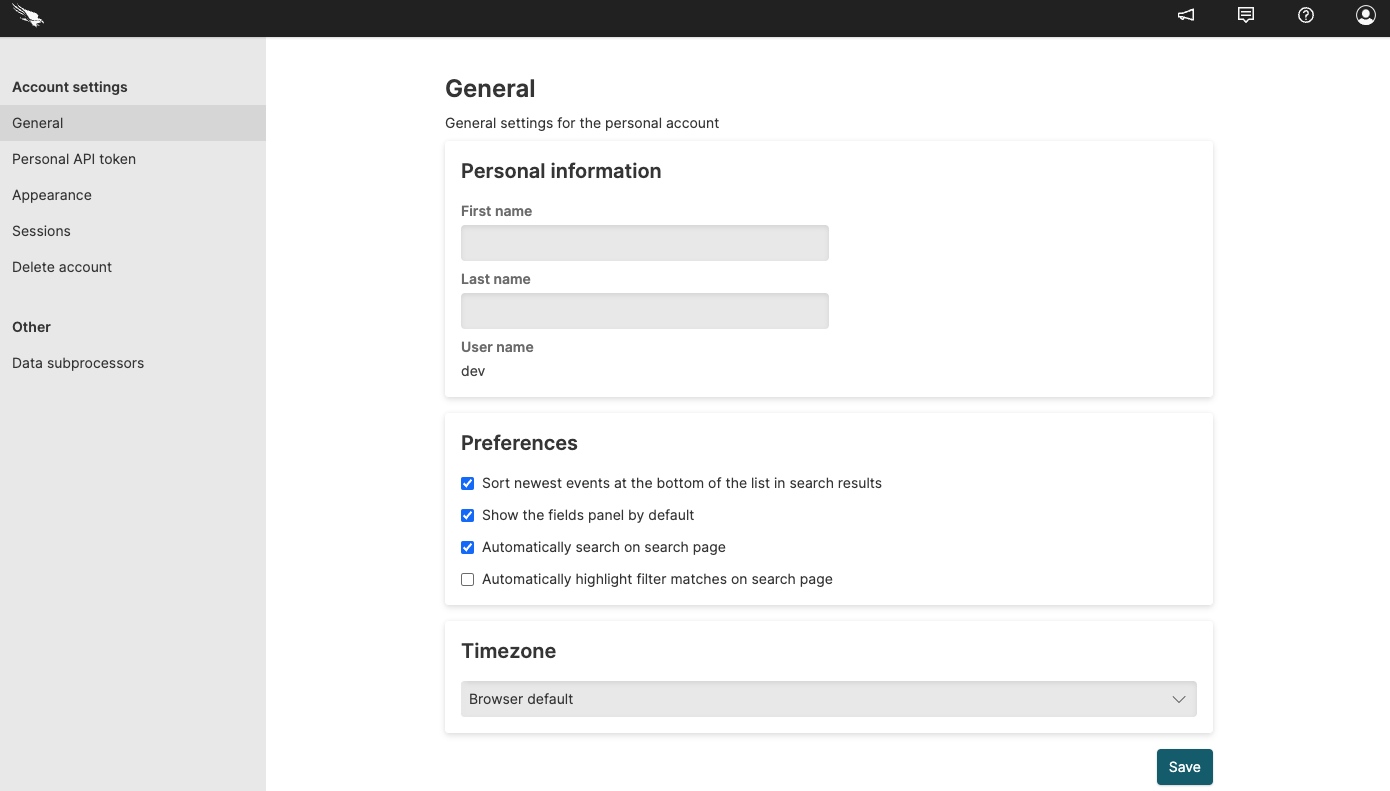The width and height of the screenshot is (1390, 791).
Task: Enable automatically highlight filter matches
Action: [x=467, y=579]
